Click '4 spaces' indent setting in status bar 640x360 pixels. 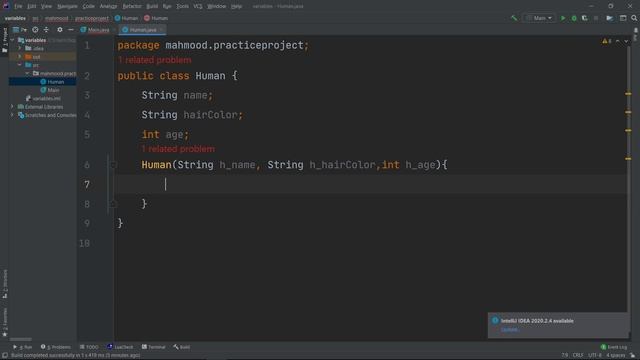tap(615, 356)
